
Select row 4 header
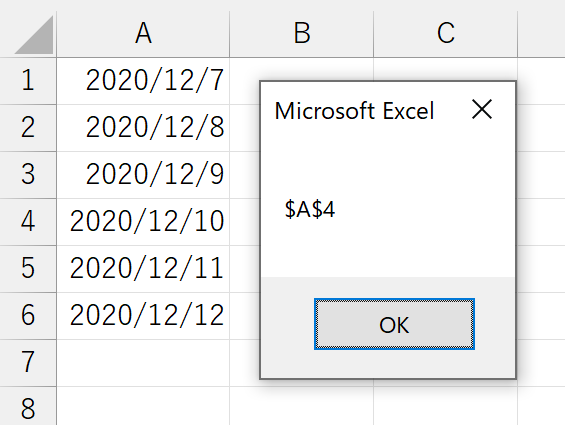tap(28, 222)
